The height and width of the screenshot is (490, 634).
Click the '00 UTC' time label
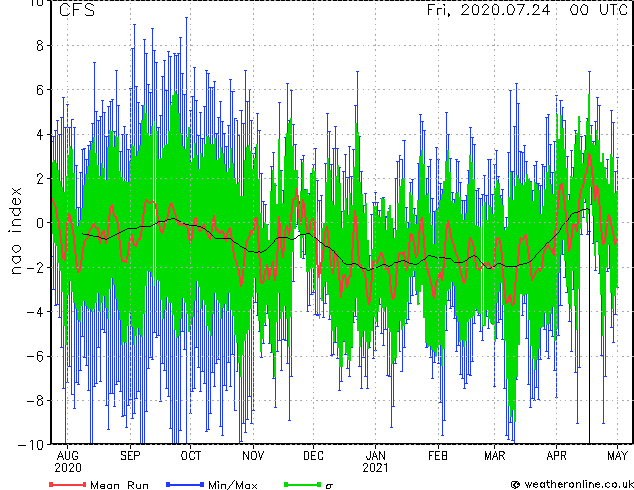coord(598,10)
